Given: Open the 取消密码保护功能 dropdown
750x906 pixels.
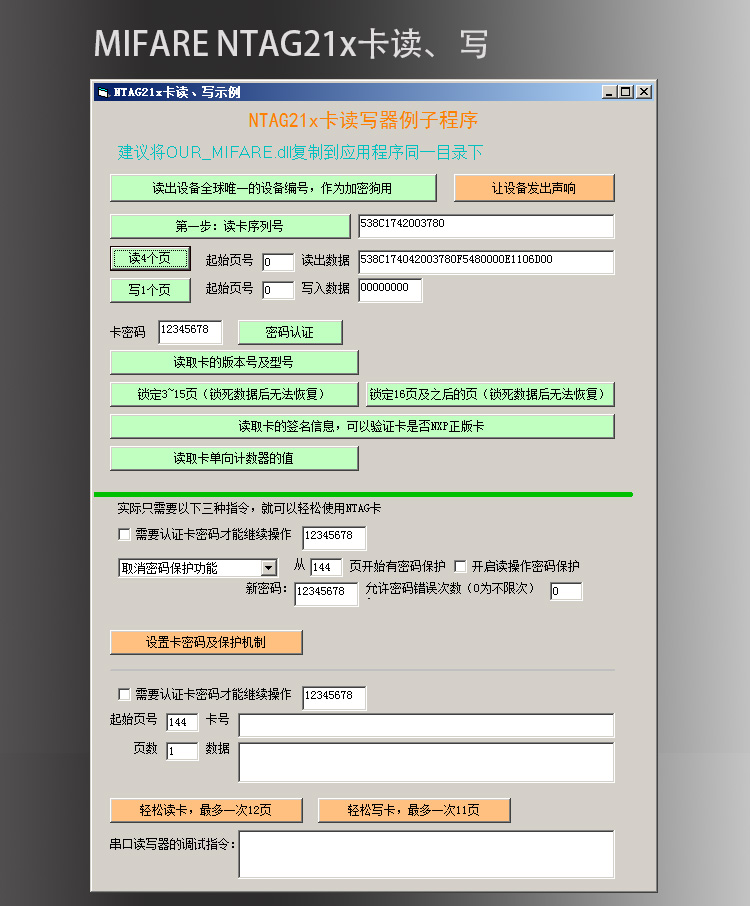Looking at the screenshot, I should pos(268,568).
